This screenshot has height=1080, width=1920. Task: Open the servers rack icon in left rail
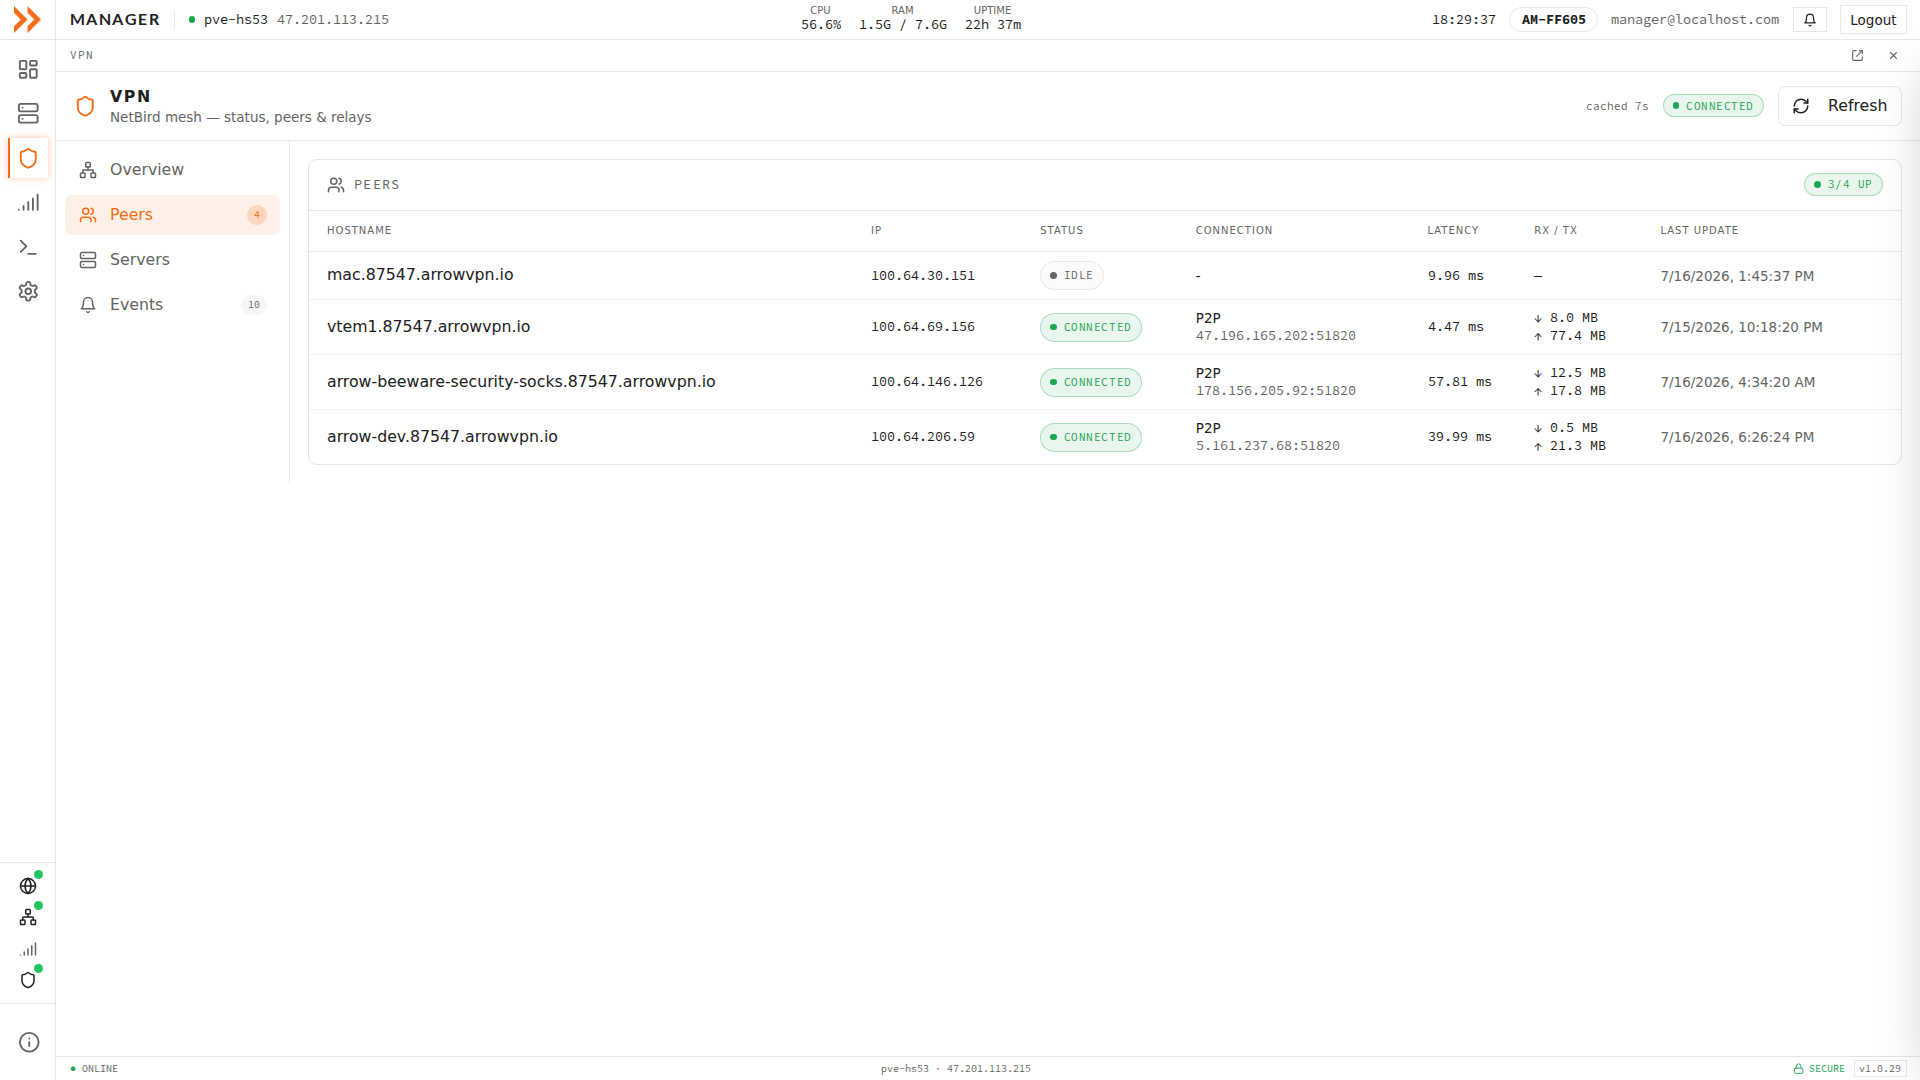(28, 113)
